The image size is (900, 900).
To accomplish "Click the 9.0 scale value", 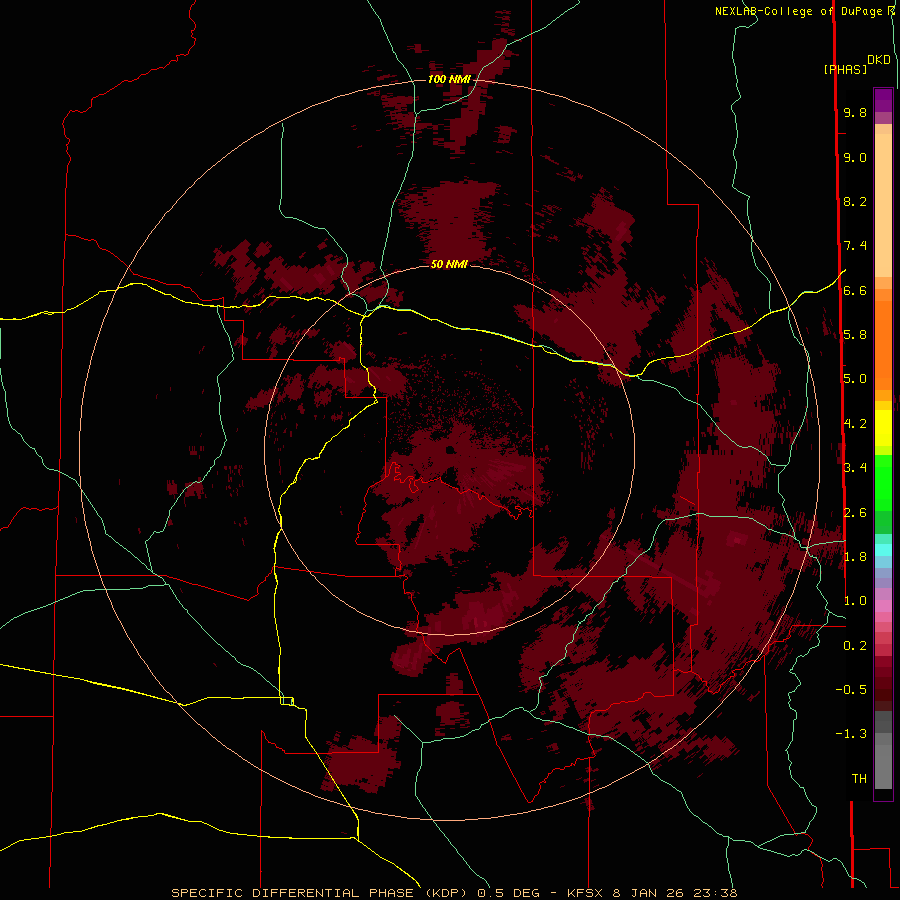I will tap(855, 157).
